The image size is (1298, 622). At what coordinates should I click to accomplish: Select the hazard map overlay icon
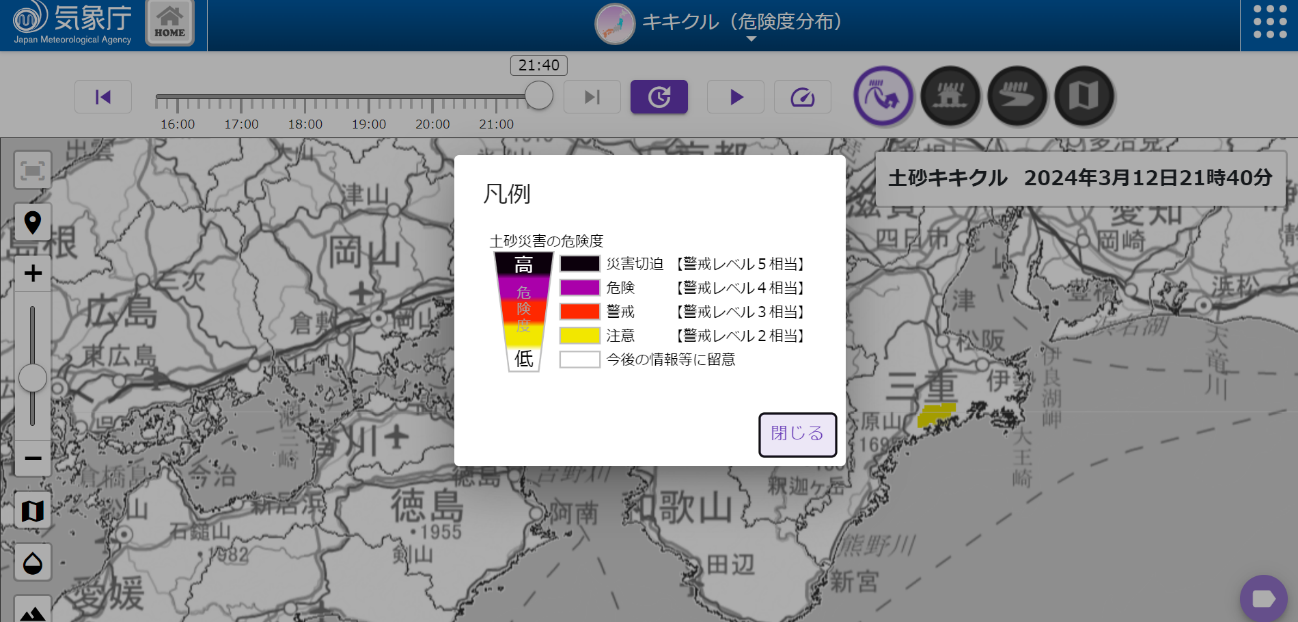[x=1084, y=96]
